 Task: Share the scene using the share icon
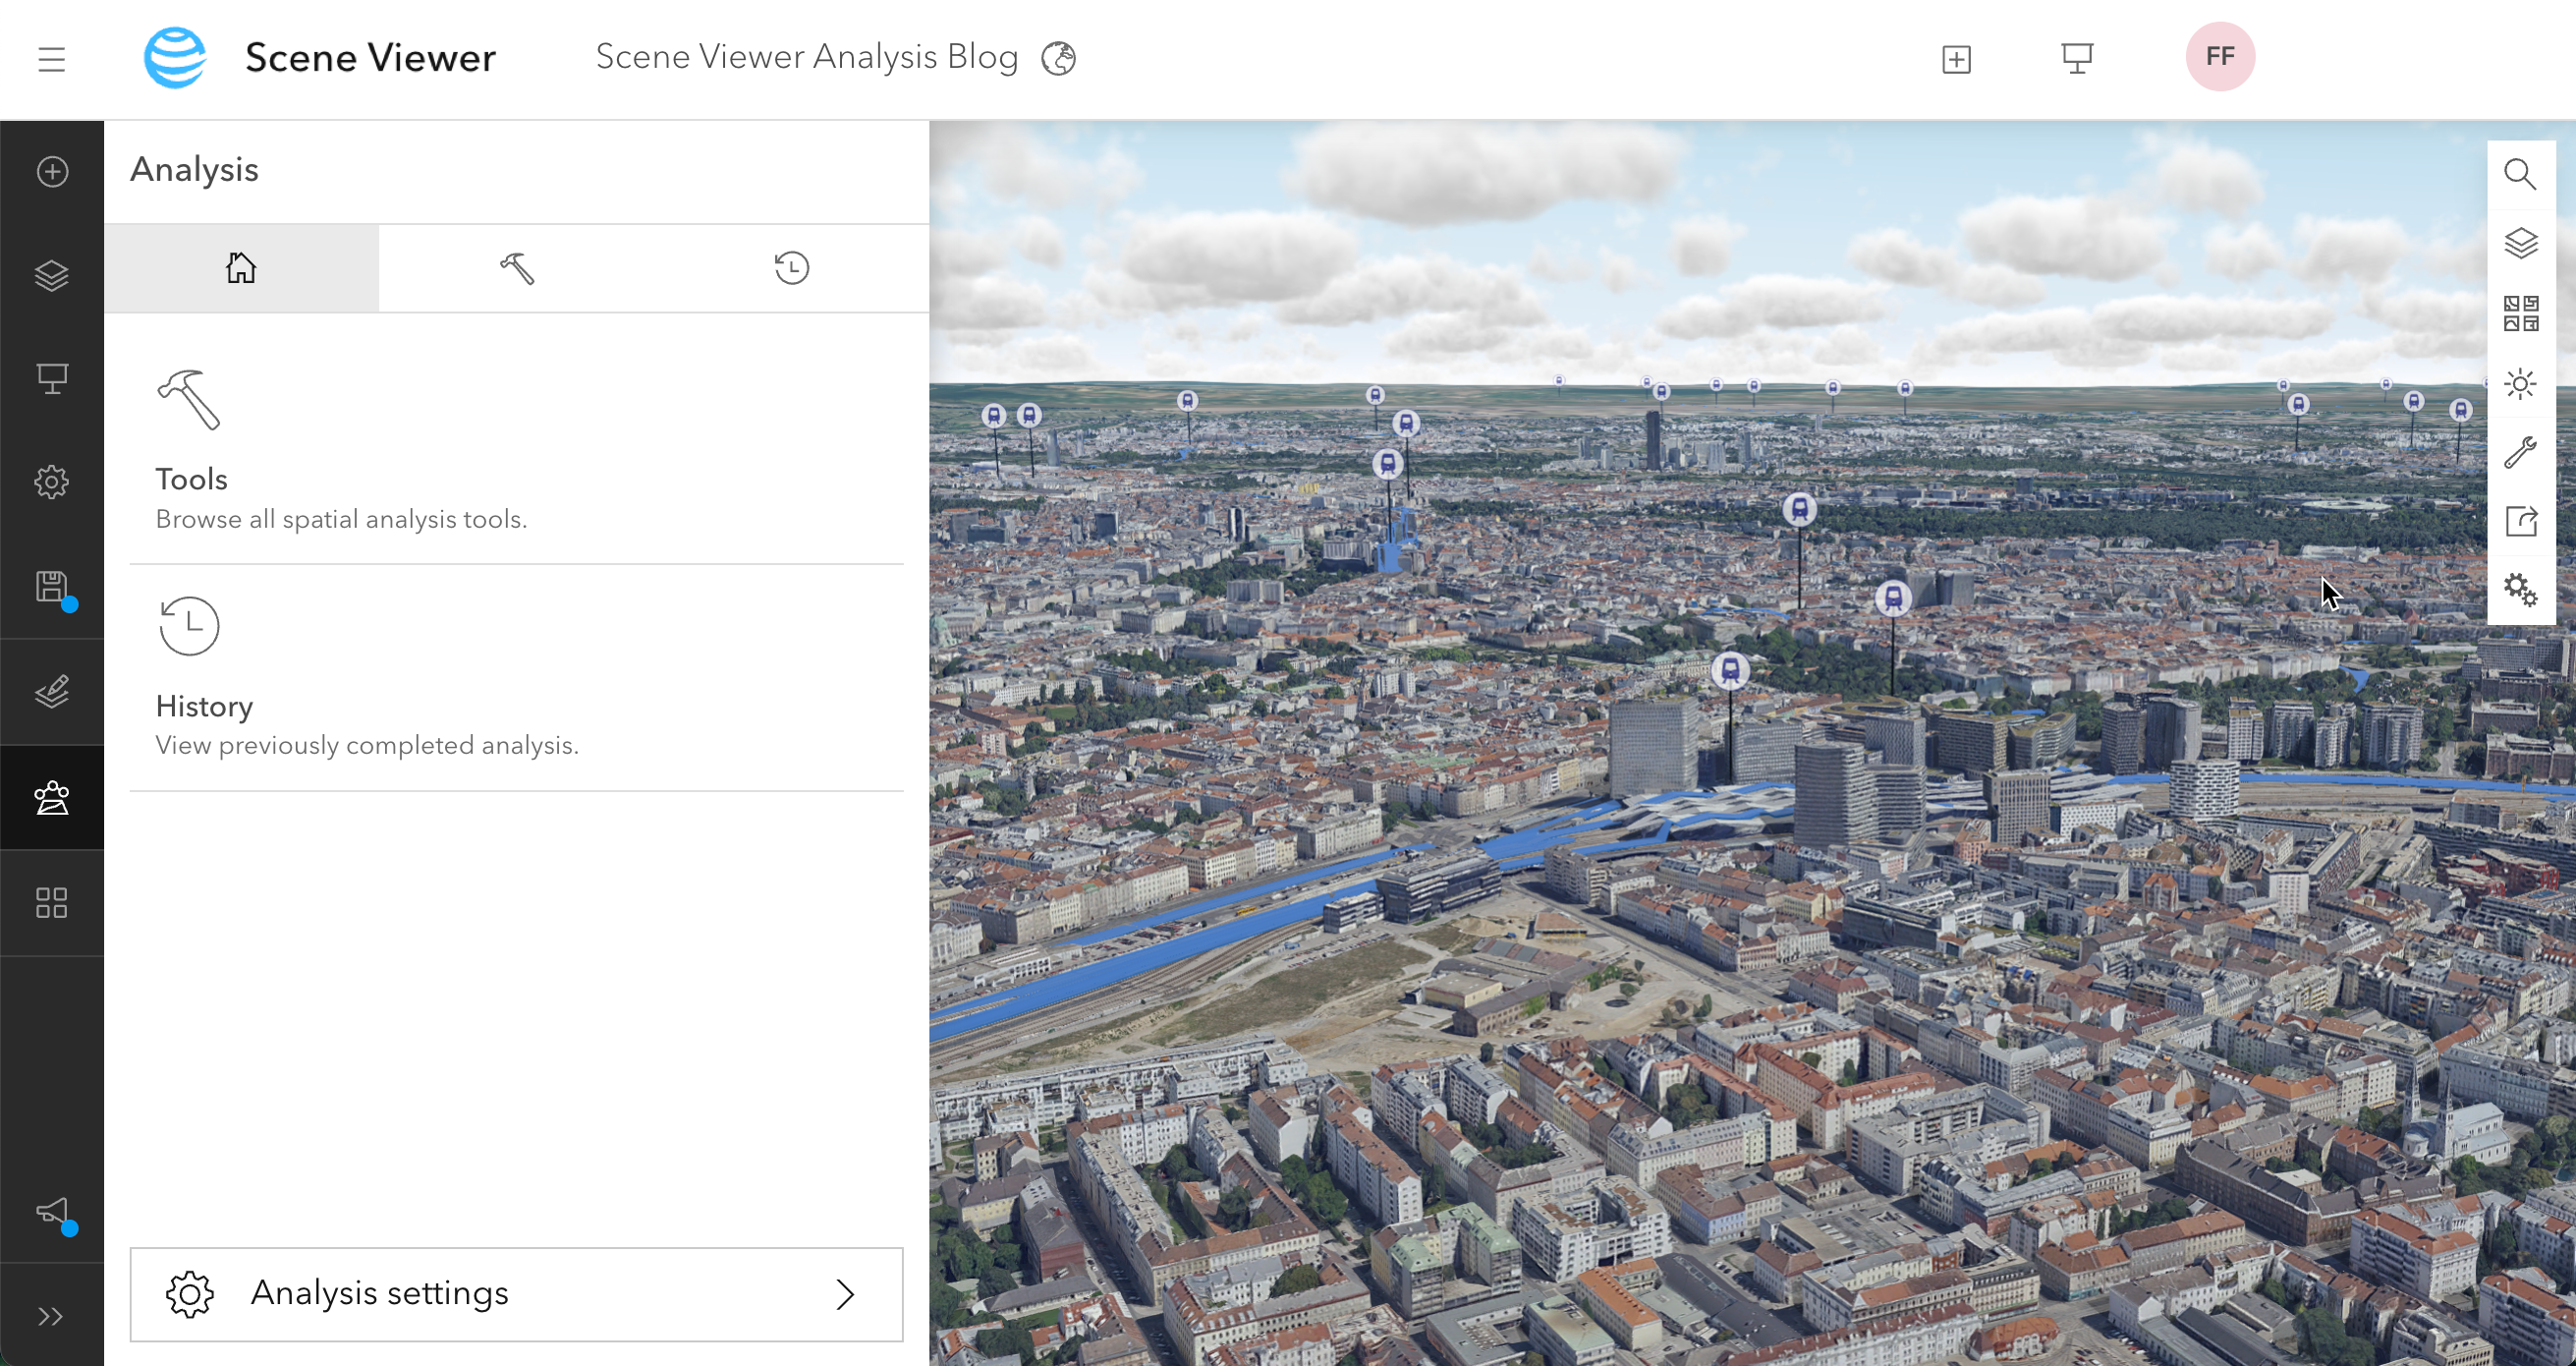pos(2521,521)
